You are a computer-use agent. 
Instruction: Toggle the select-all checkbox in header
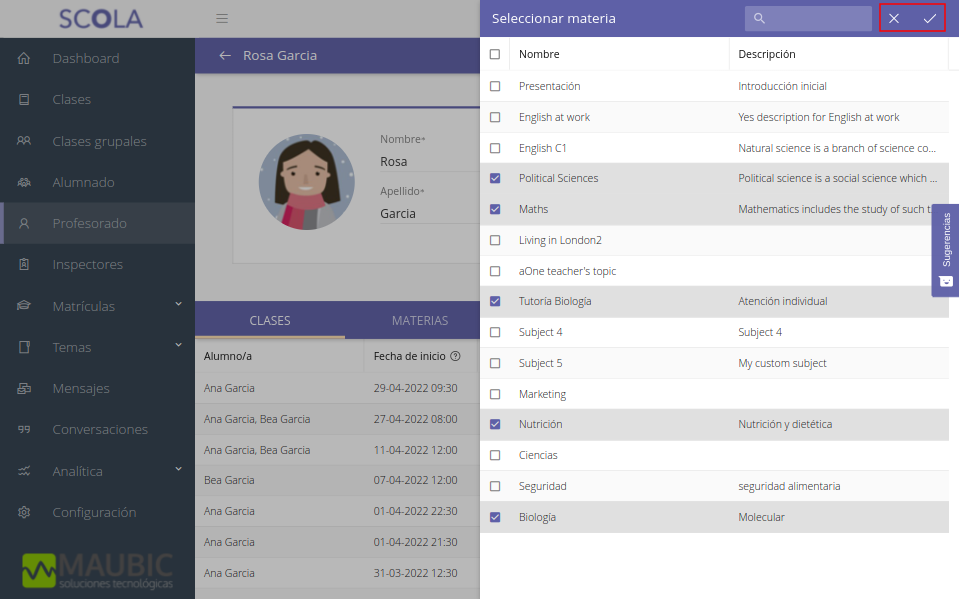tap(495, 55)
